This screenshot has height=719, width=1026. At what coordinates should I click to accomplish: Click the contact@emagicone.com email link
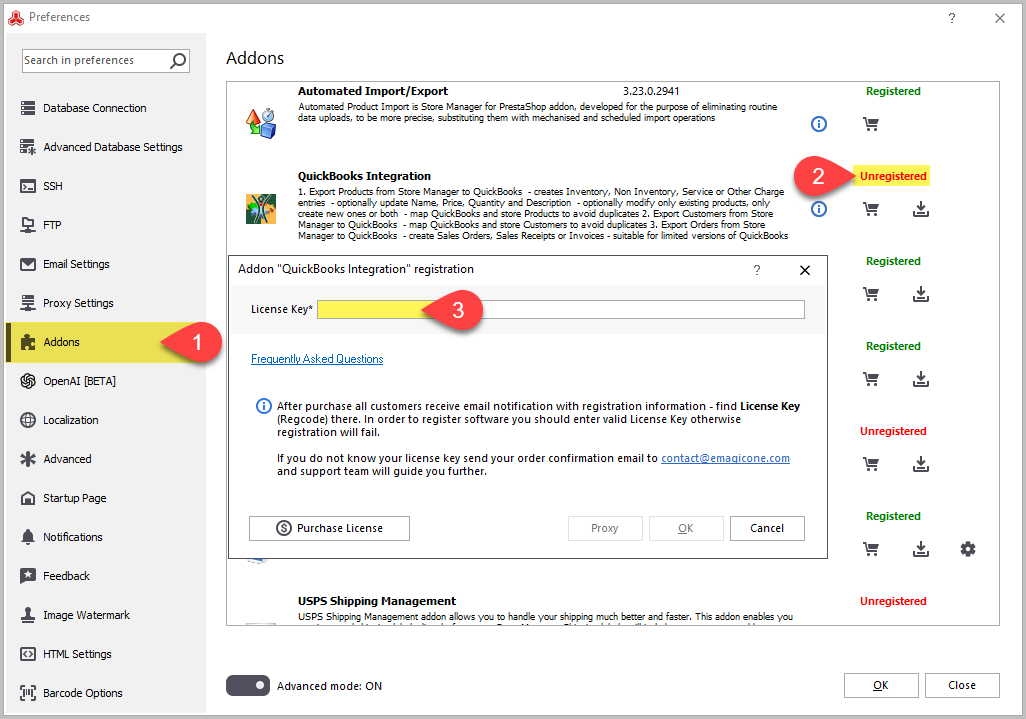tap(725, 459)
